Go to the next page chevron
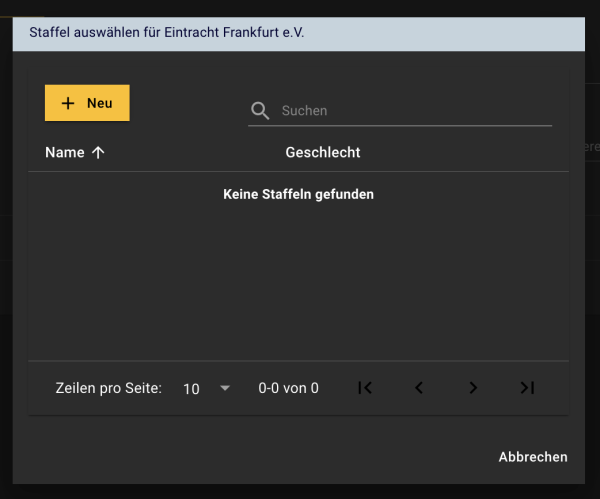The height and width of the screenshot is (499, 600). point(473,388)
